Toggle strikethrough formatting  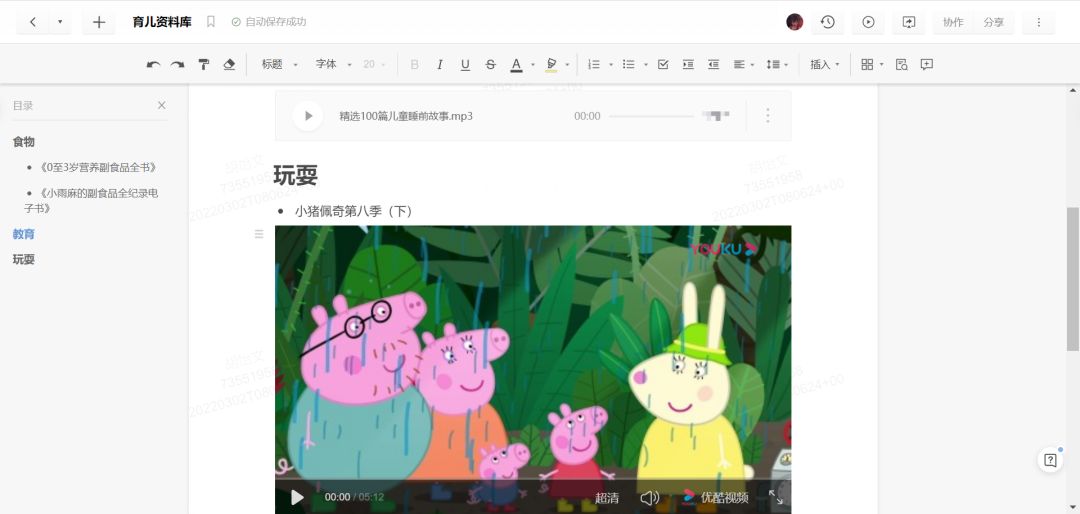pos(490,64)
